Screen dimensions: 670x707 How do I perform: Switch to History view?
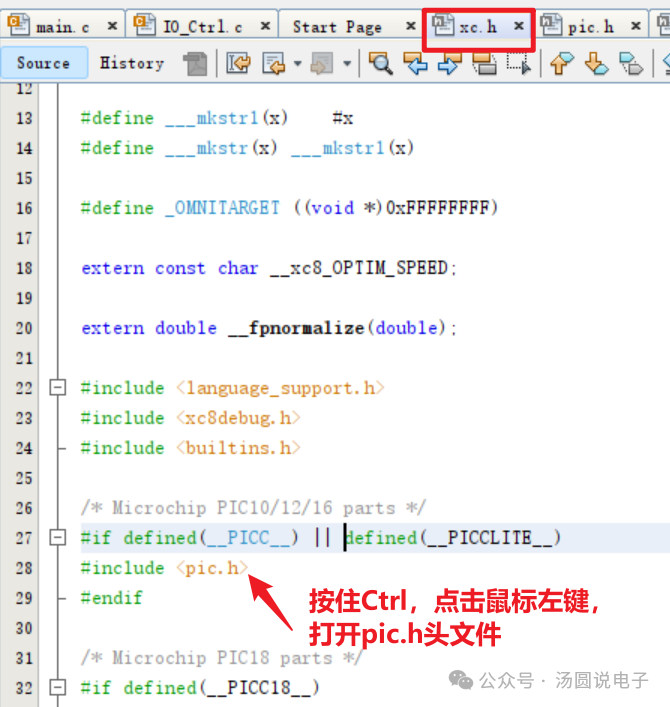click(x=132, y=63)
